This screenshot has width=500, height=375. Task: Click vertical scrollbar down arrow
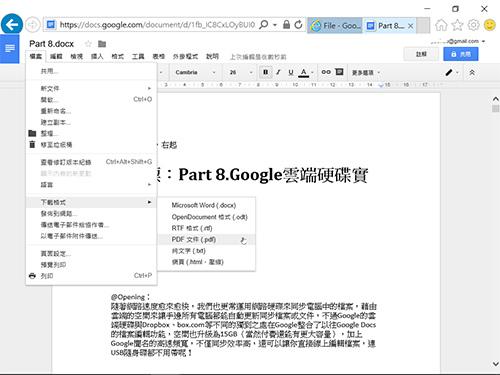(496, 364)
